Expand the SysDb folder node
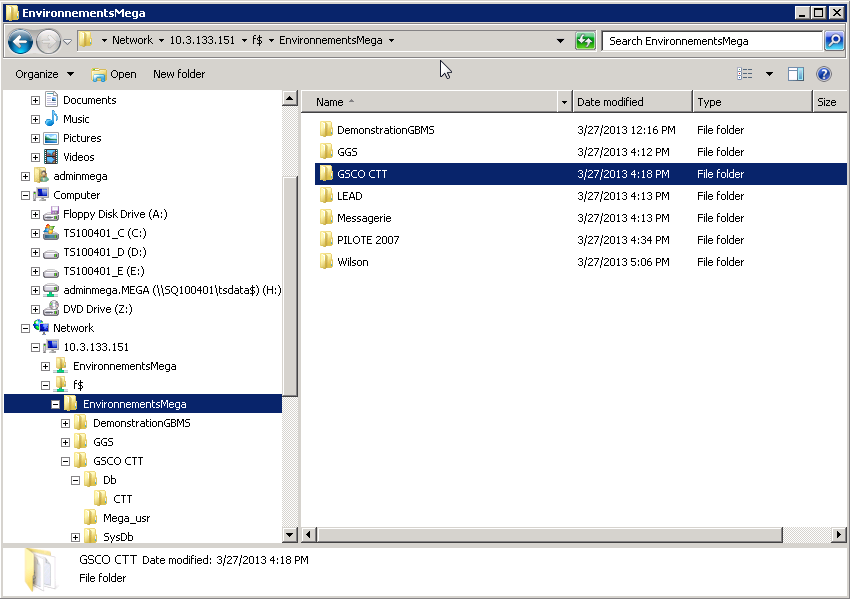The image size is (850, 599). 76,537
